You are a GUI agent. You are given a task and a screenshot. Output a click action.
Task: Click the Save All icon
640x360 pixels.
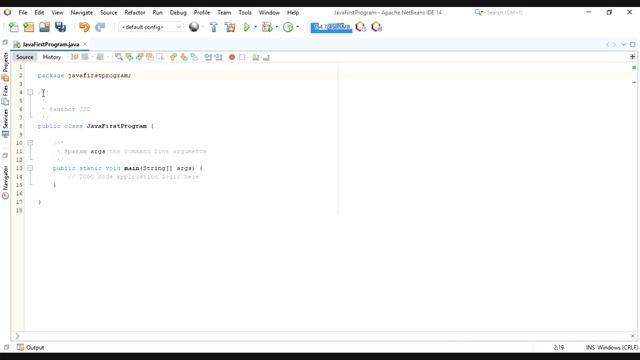[x=60, y=27]
